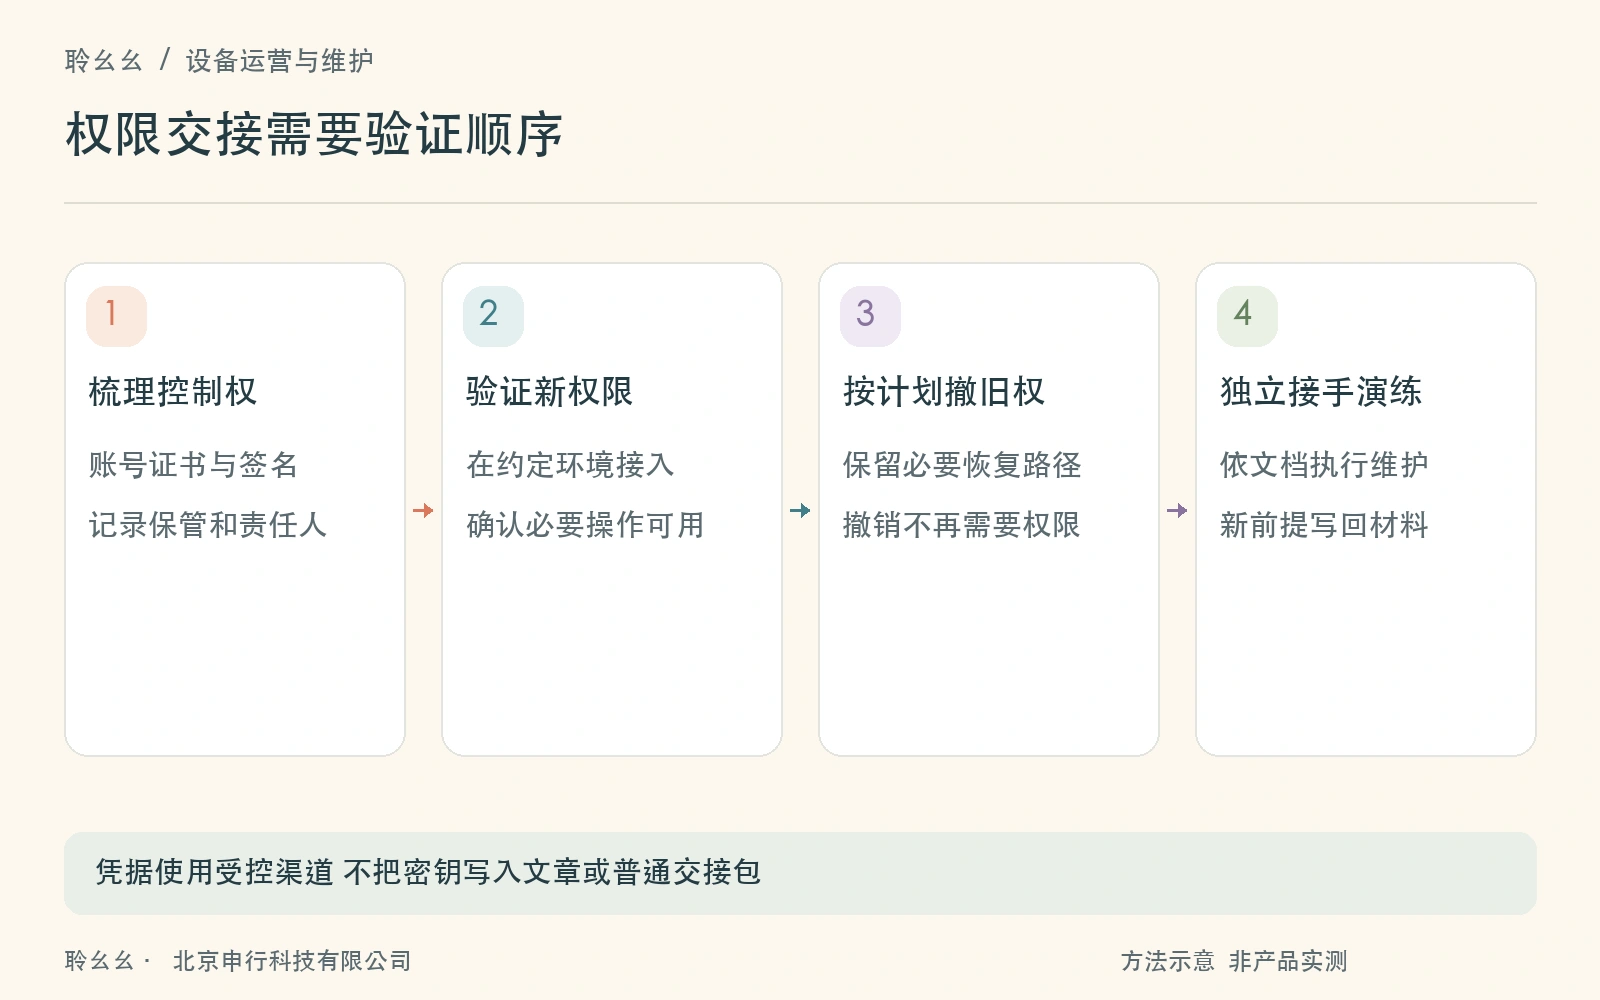Select the heading 独立接手演练
Screen dimensions: 1600x1000
(1321, 392)
